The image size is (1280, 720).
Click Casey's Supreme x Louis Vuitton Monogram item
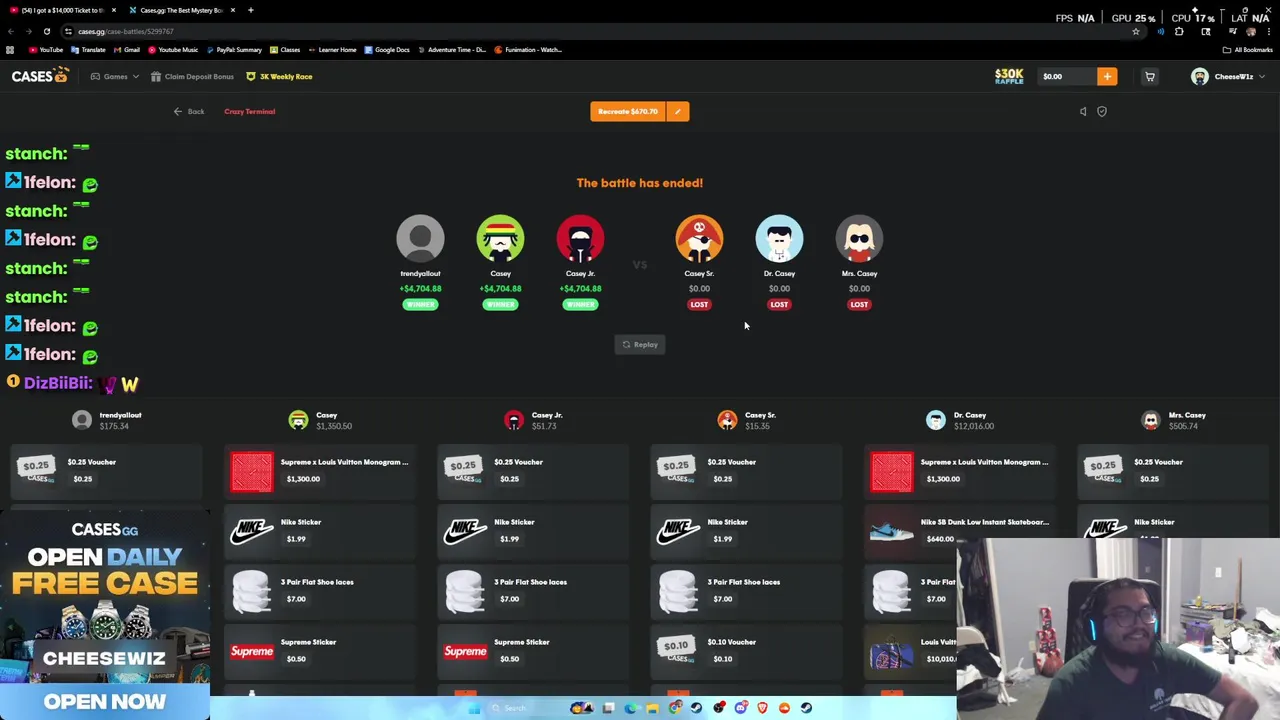[320, 471]
